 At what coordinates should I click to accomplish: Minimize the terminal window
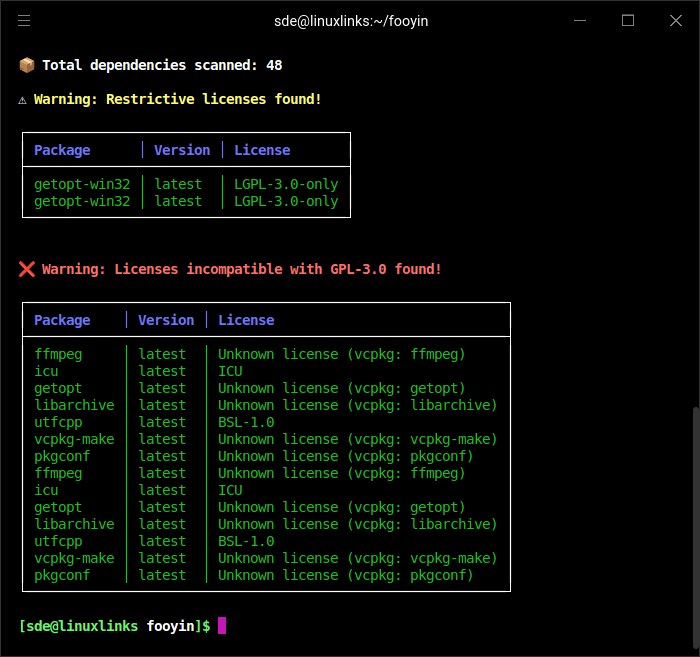coord(581,20)
